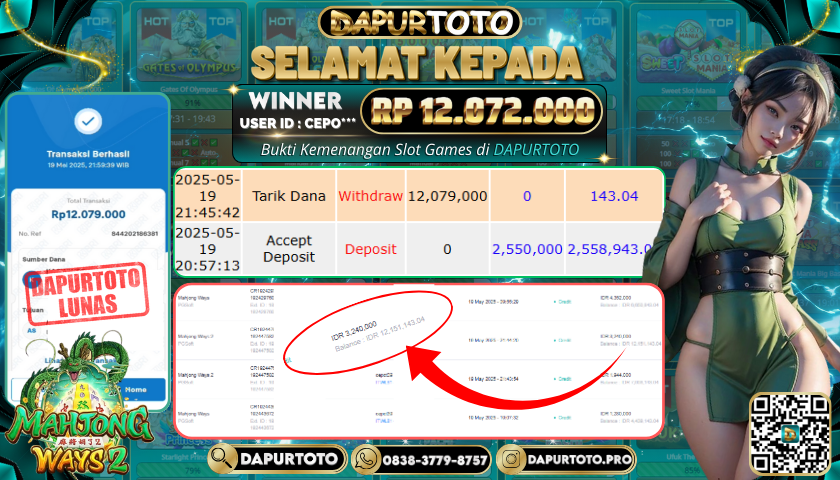Click the DAPURTOTO header logo
Image resolution: width=840 pixels, height=480 pixels.
point(420,22)
